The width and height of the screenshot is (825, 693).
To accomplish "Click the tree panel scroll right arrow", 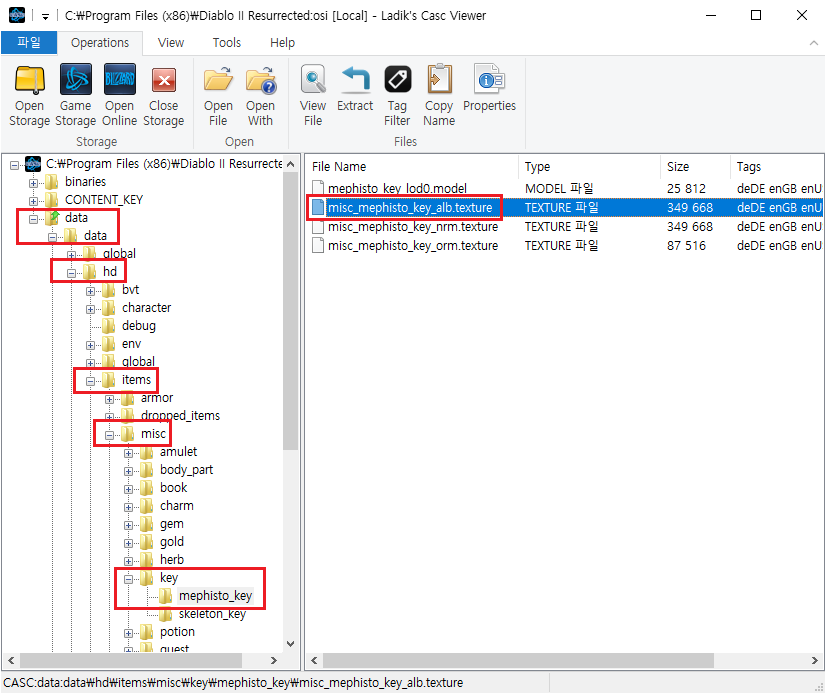I will click(x=274, y=660).
